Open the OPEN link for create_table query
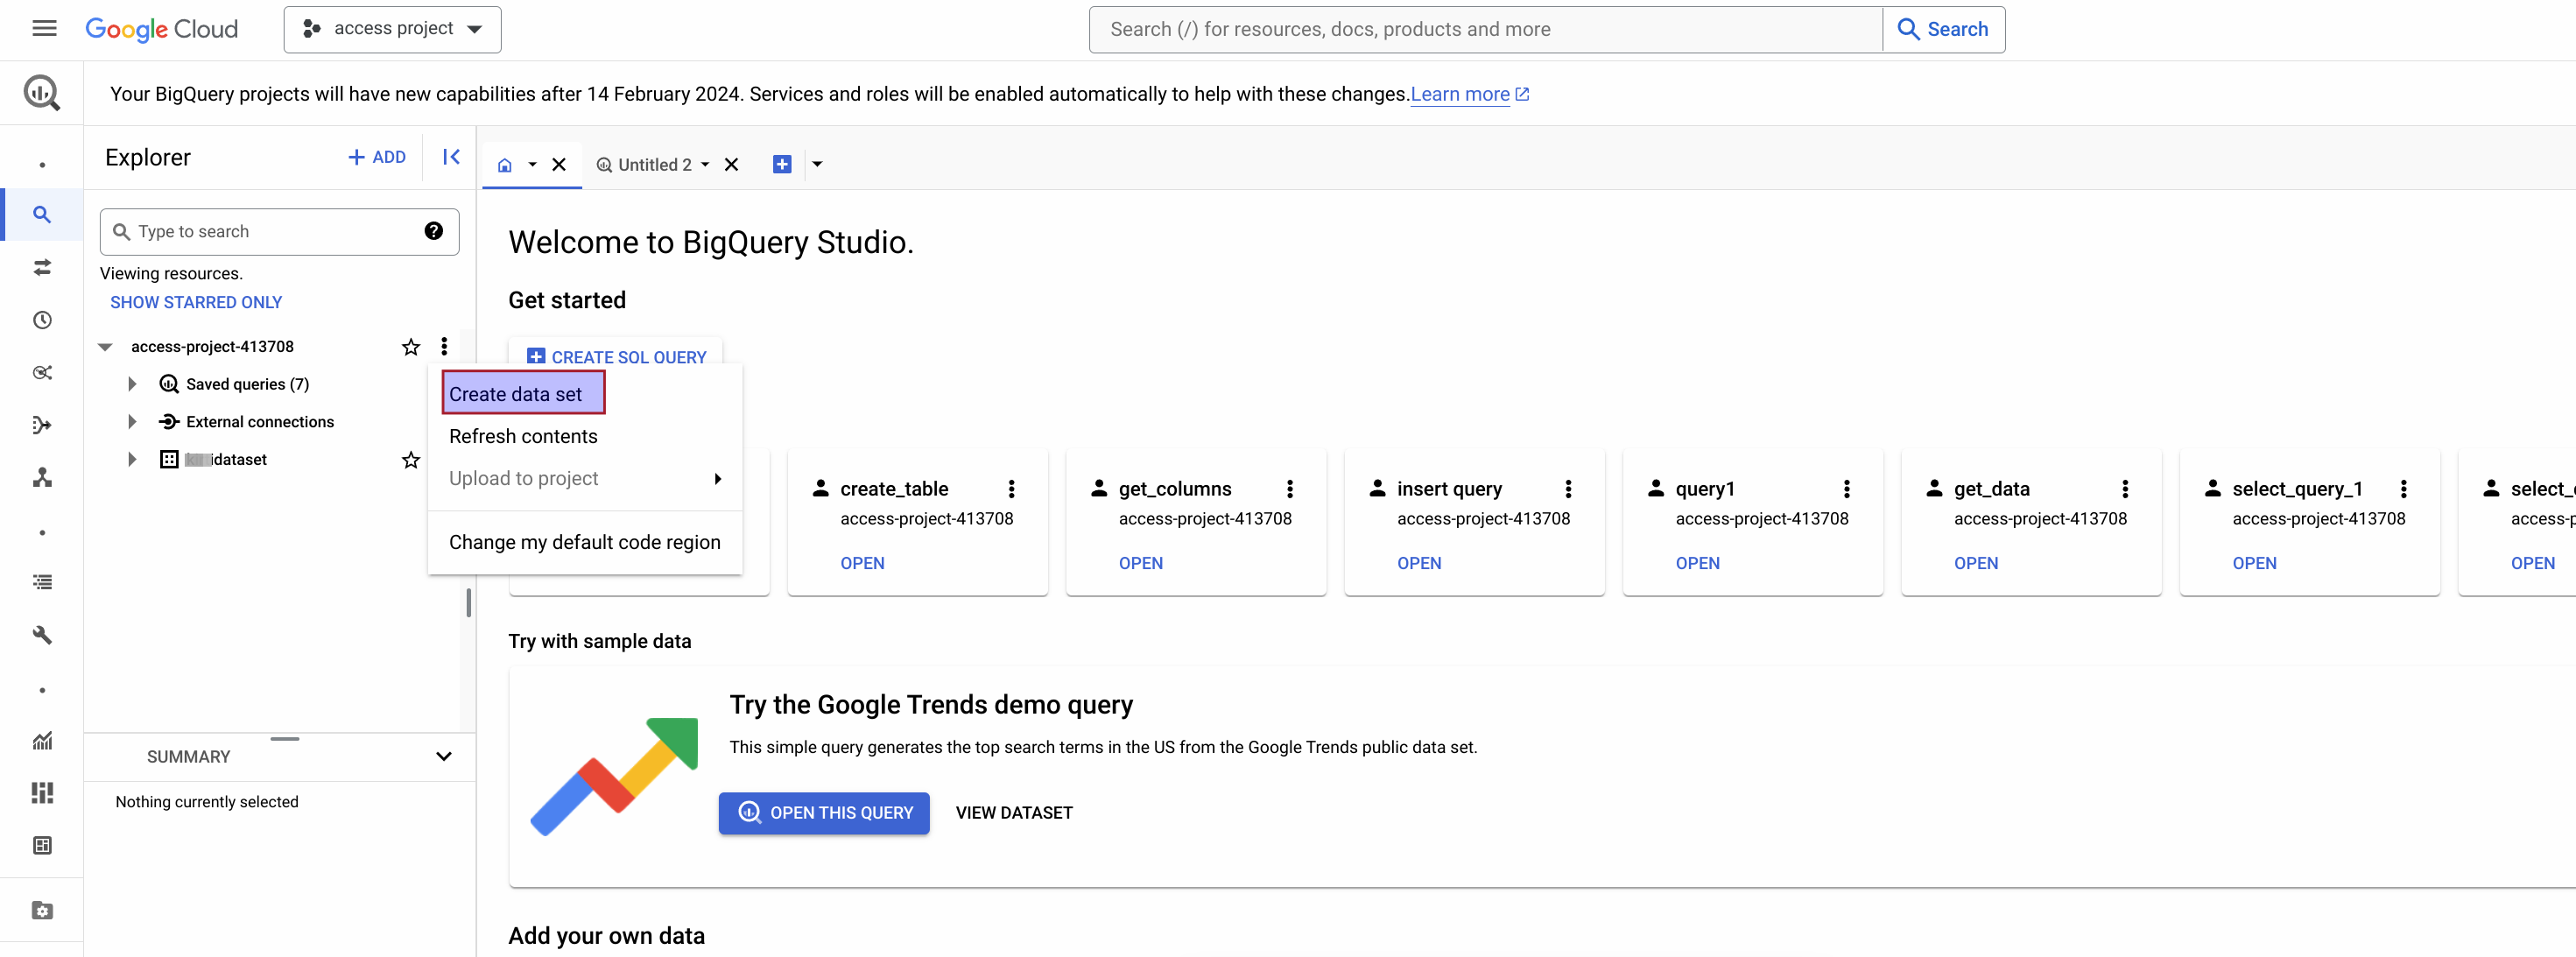 861,563
